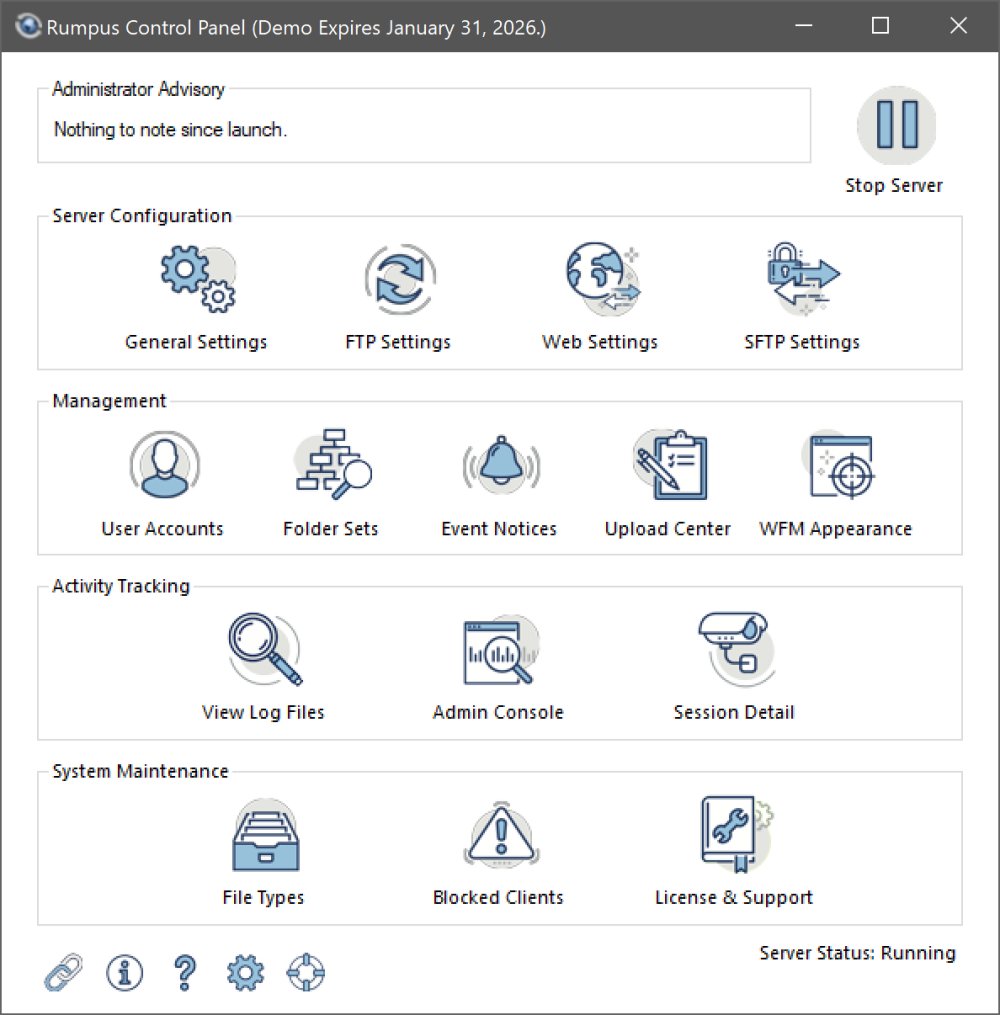Click the bottom gear preferences icon
Screen dimensions: 1000x1015
pyautogui.click(x=245, y=972)
